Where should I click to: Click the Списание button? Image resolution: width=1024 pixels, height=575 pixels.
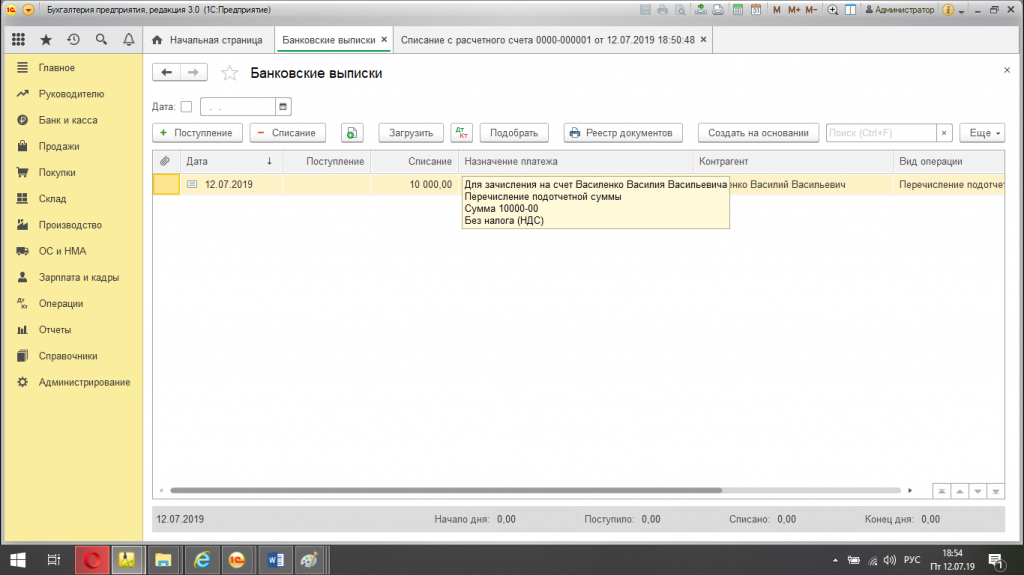coord(287,133)
